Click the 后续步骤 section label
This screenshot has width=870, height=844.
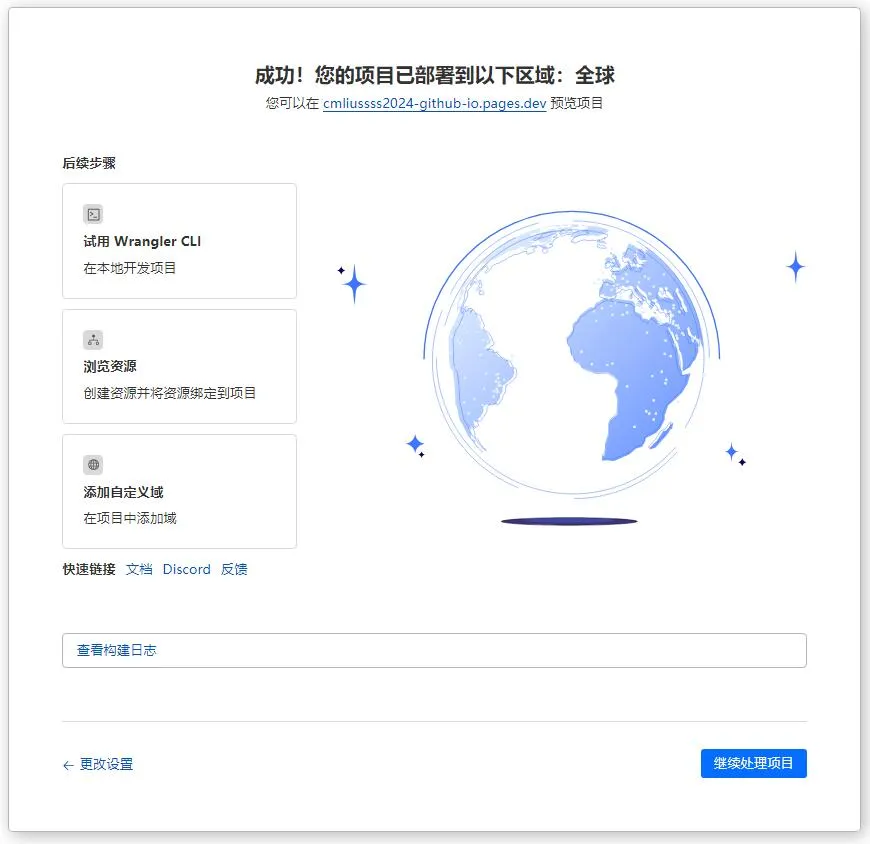click(89, 162)
